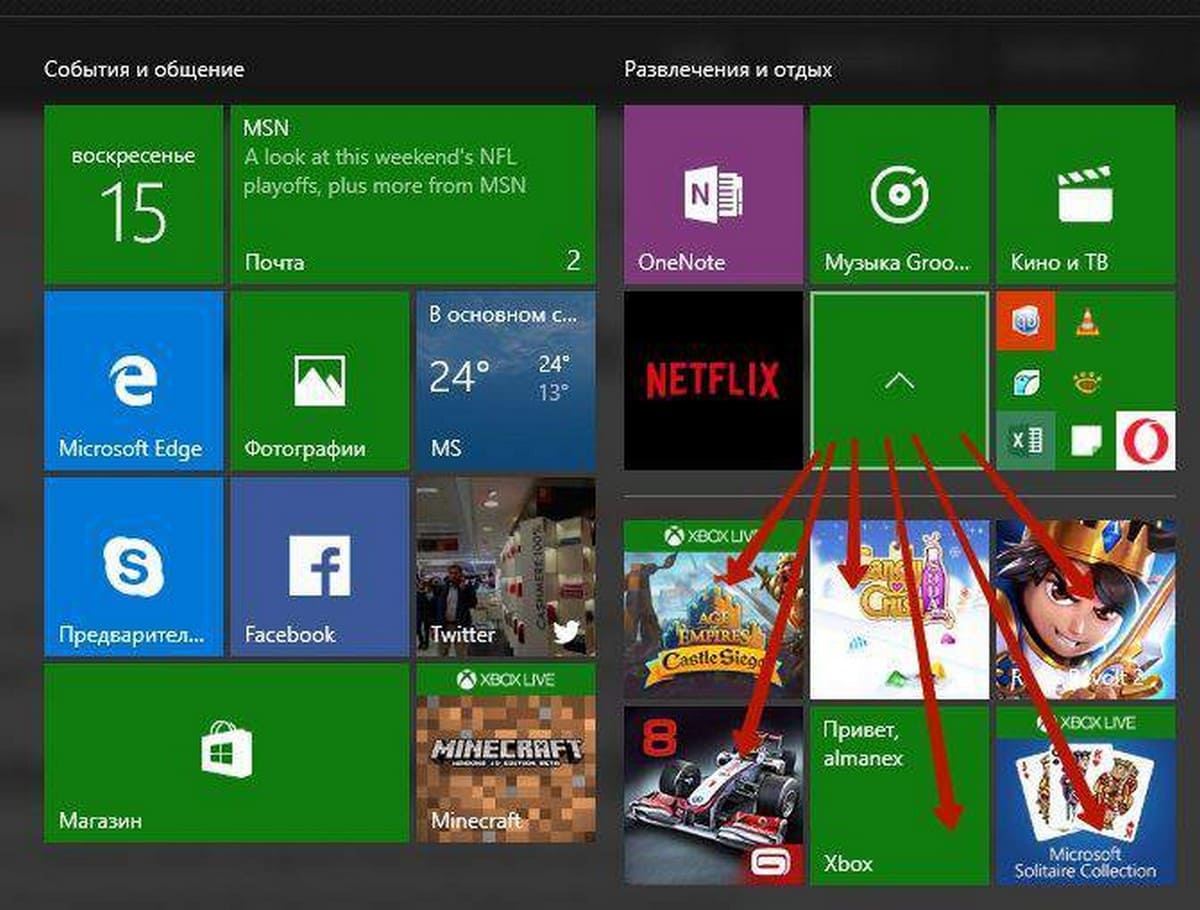Open the Магазин store tile
This screenshot has width=1200, height=910.
coord(227,753)
